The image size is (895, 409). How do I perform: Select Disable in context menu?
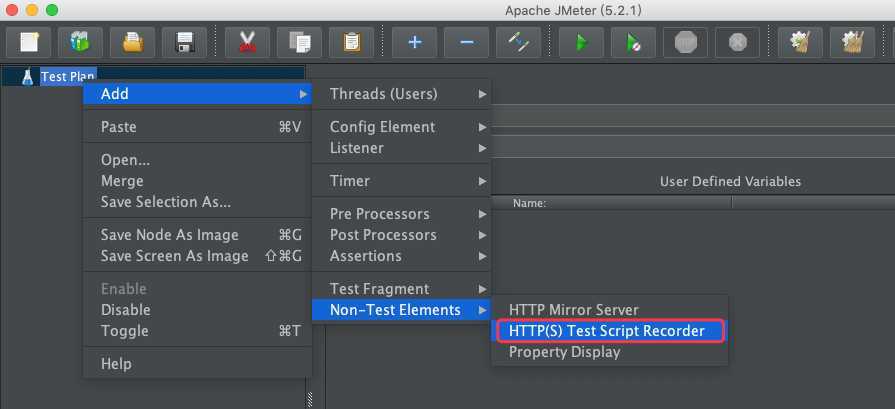click(x=197, y=310)
